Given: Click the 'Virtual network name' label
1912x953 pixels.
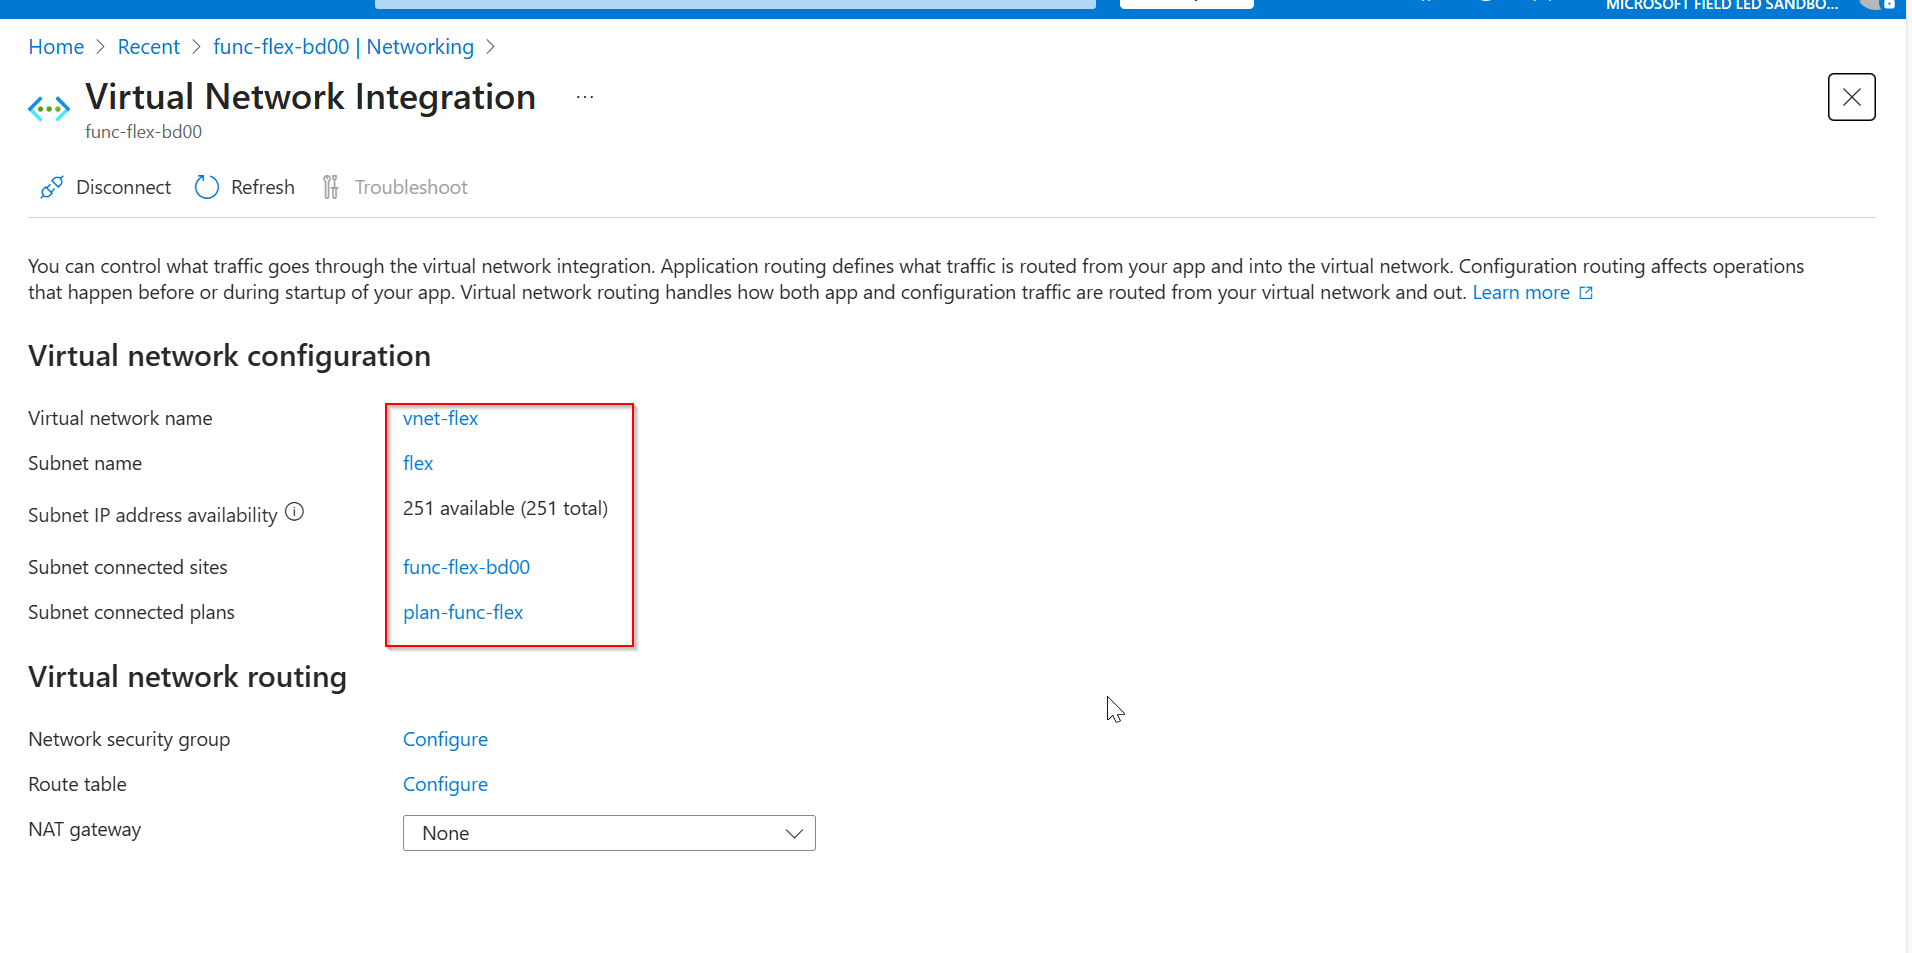Looking at the screenshot, I should (x=120, y=418).
